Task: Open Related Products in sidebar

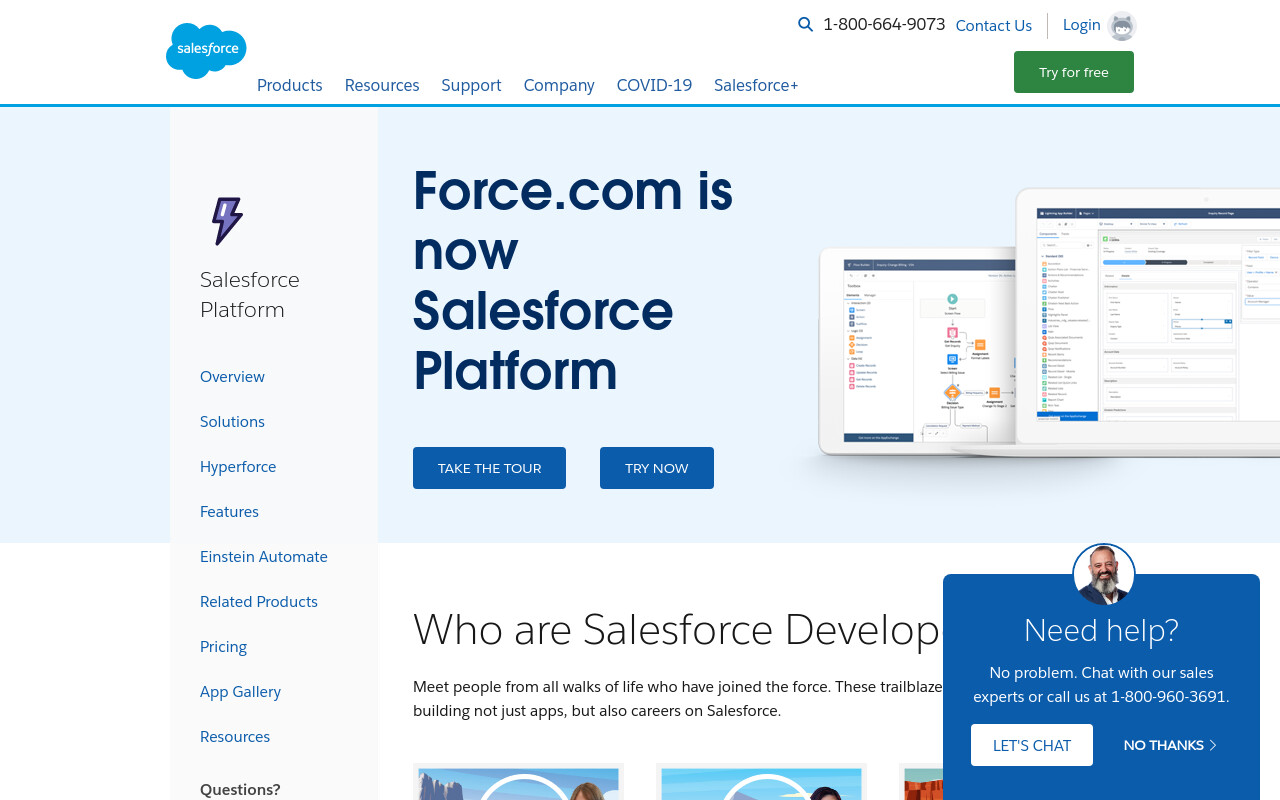Action: point(259,601)
